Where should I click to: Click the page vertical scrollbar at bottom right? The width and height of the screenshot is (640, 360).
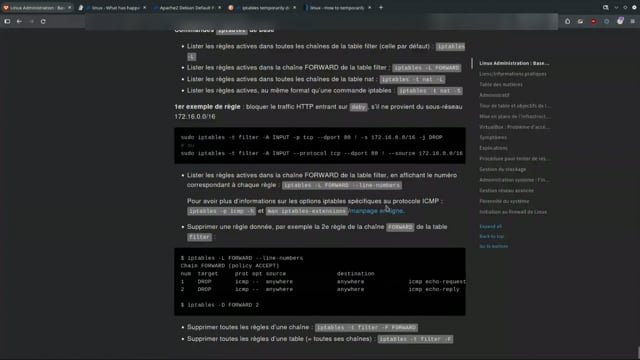tap(638, 352)
